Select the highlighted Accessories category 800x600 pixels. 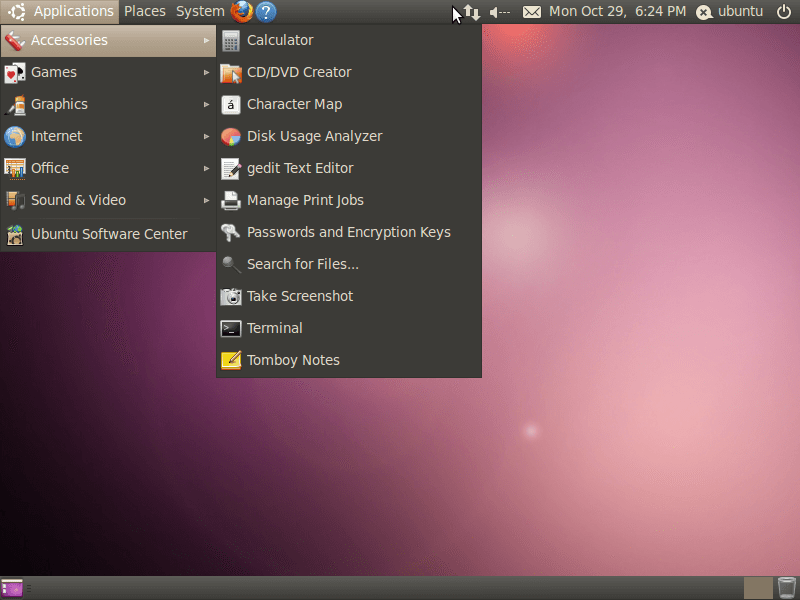(108, 40)
